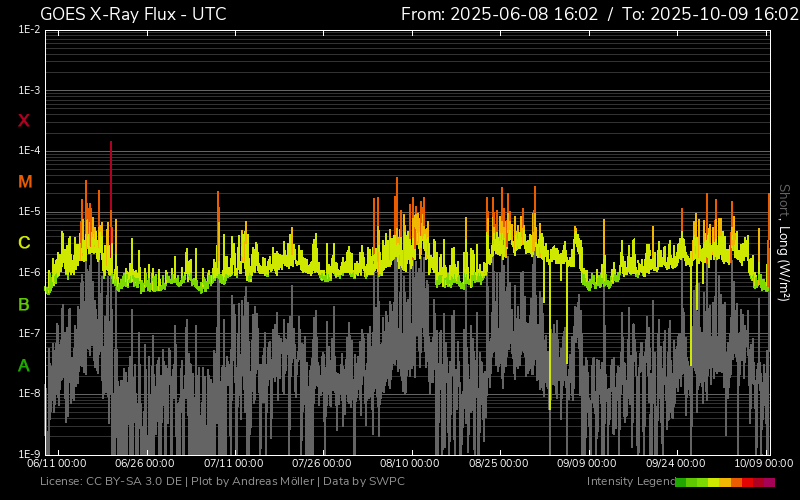800x500 pixels.
Task: Click the License CC BY-SA 3.0 DE text
Action: (110, 482)
